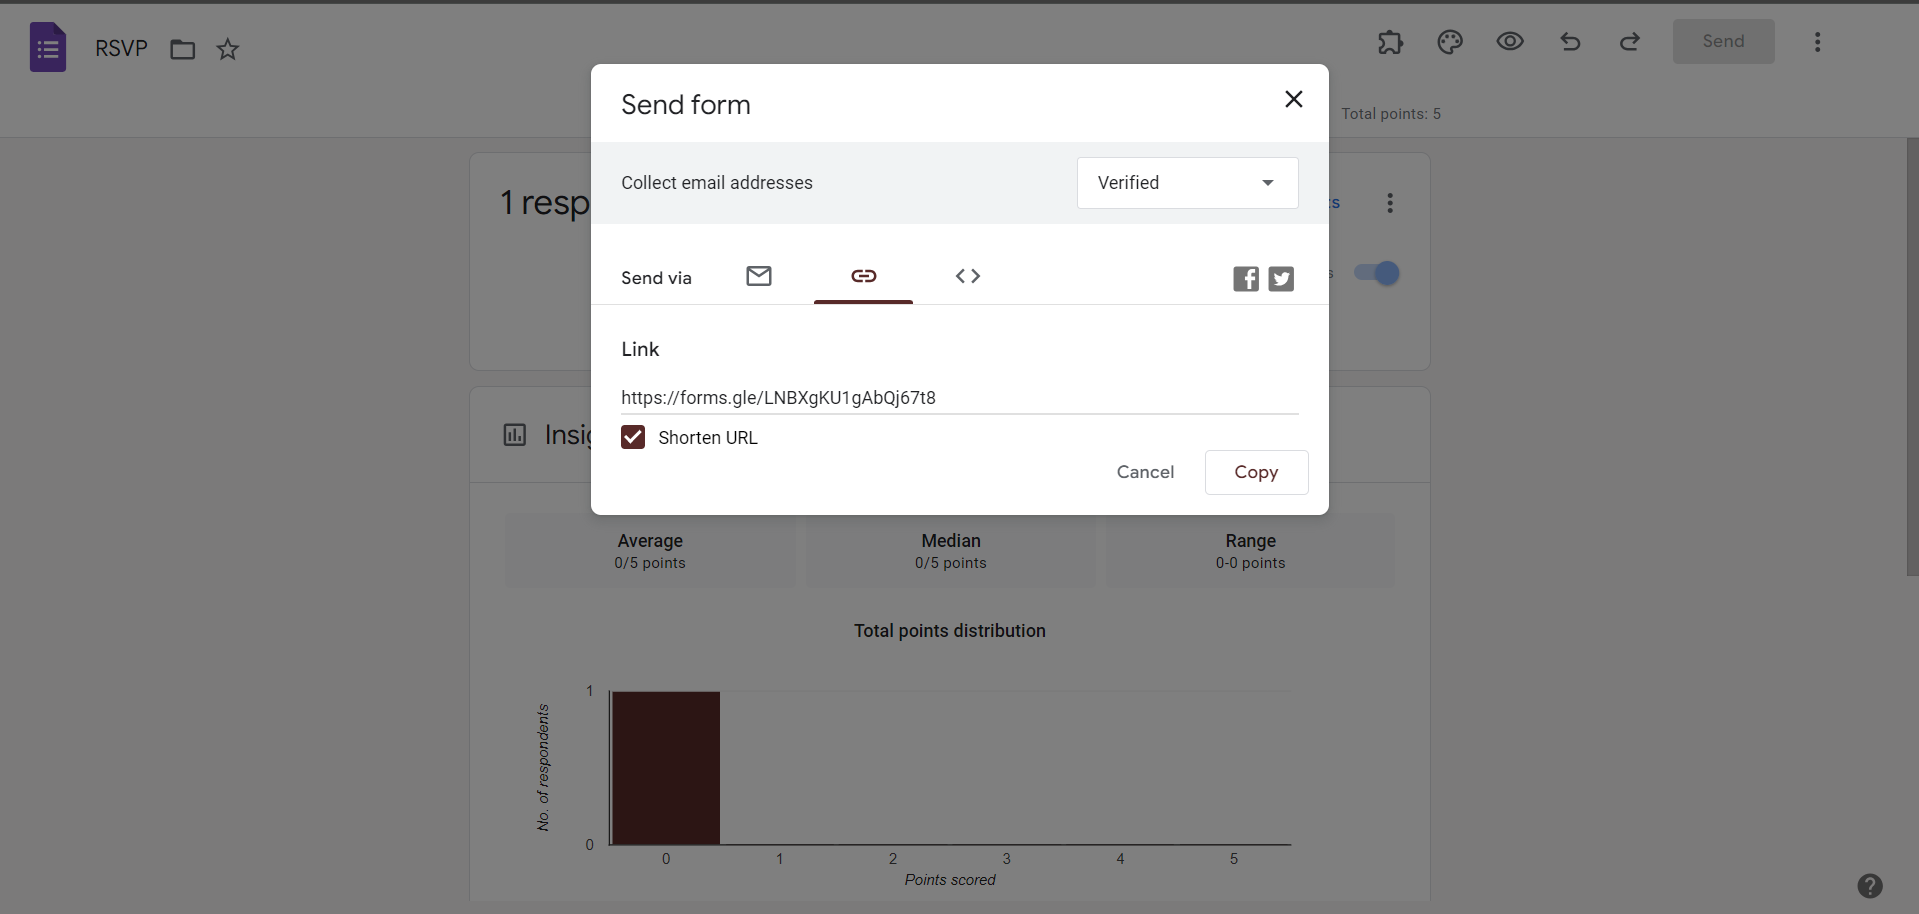Click the RSVP form title
Image resolution: width=1919 pixels, height=914 pixels.
121,49
